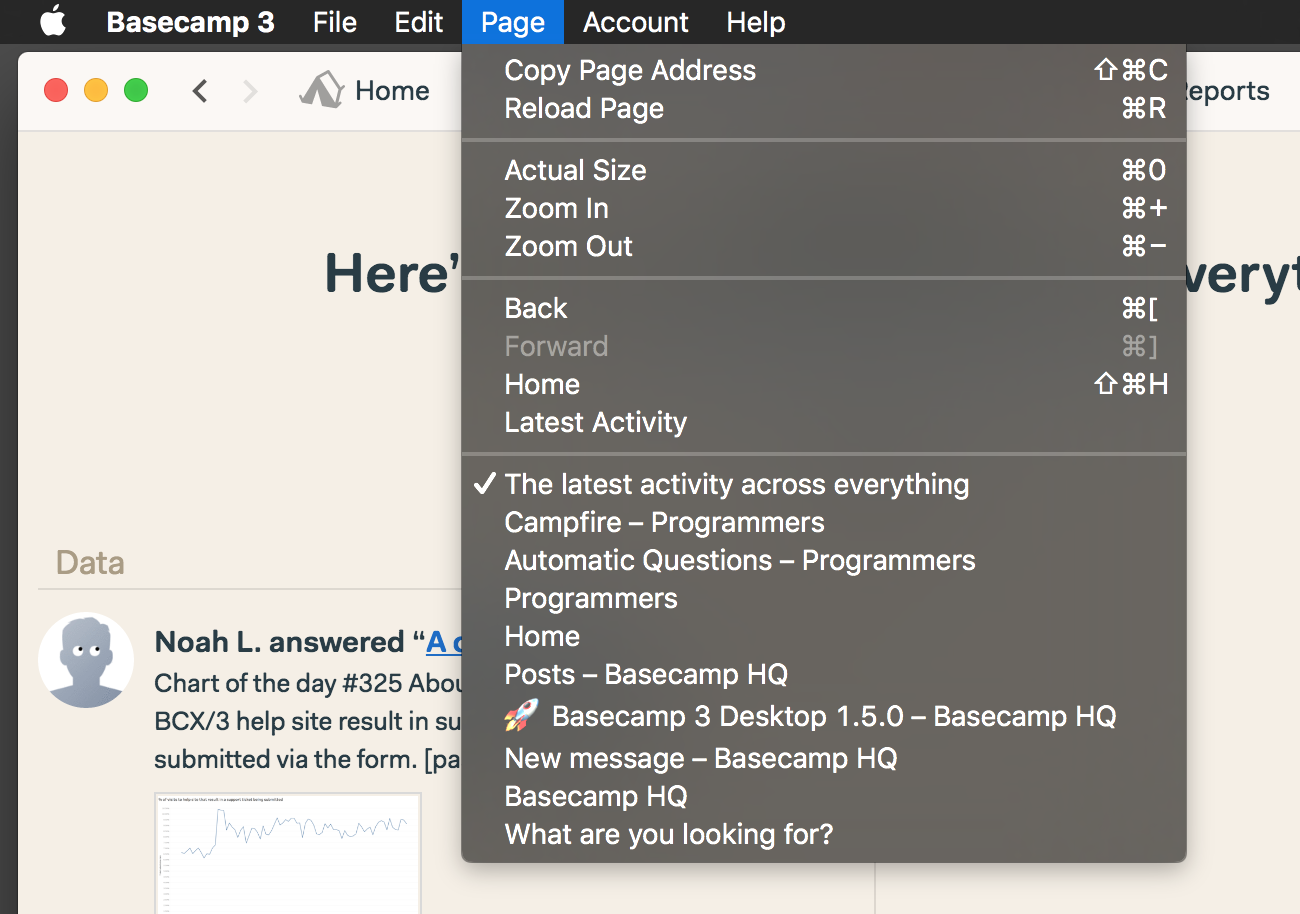Select Actual Size menu item
Viewport: 1300px width, 914px height.
pos(824,170)
